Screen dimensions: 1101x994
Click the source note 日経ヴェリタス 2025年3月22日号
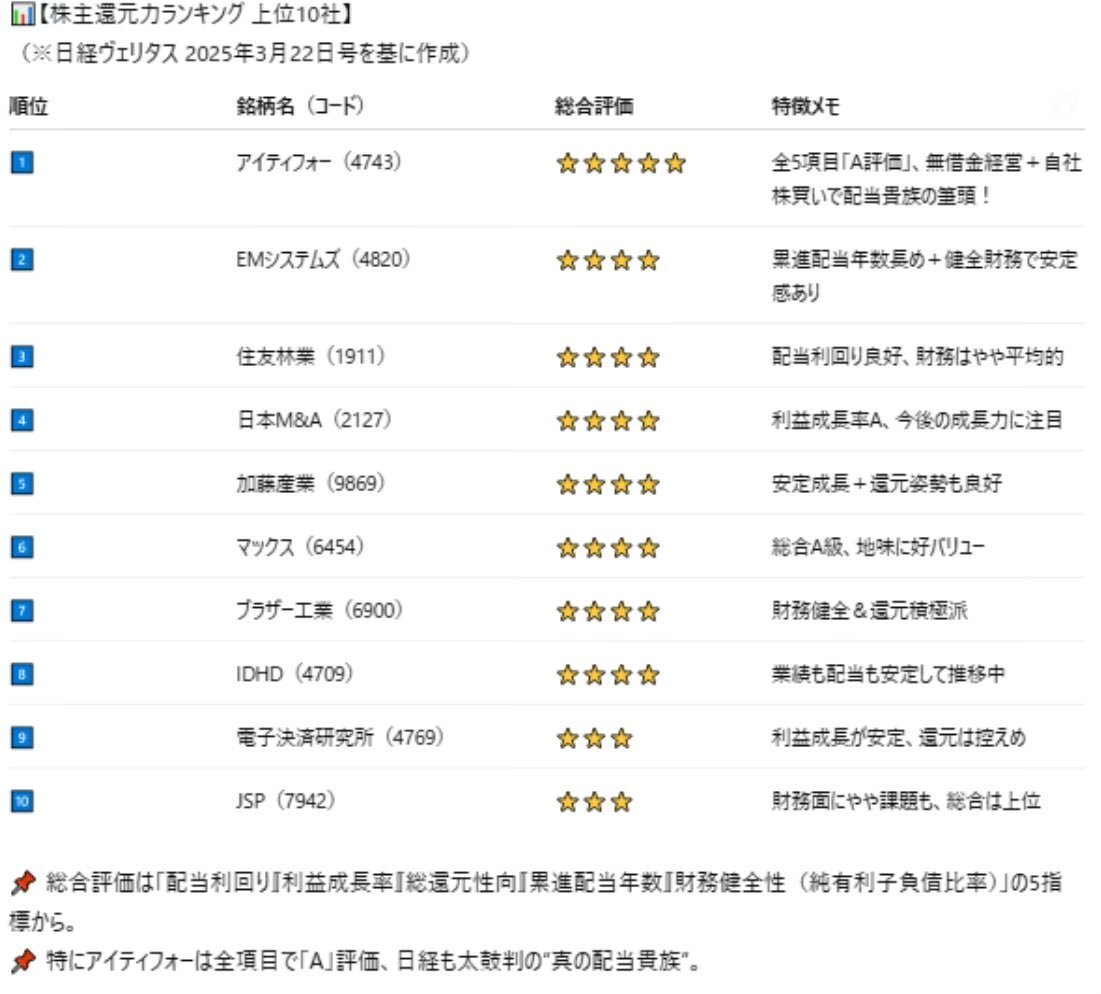(218, 53)
